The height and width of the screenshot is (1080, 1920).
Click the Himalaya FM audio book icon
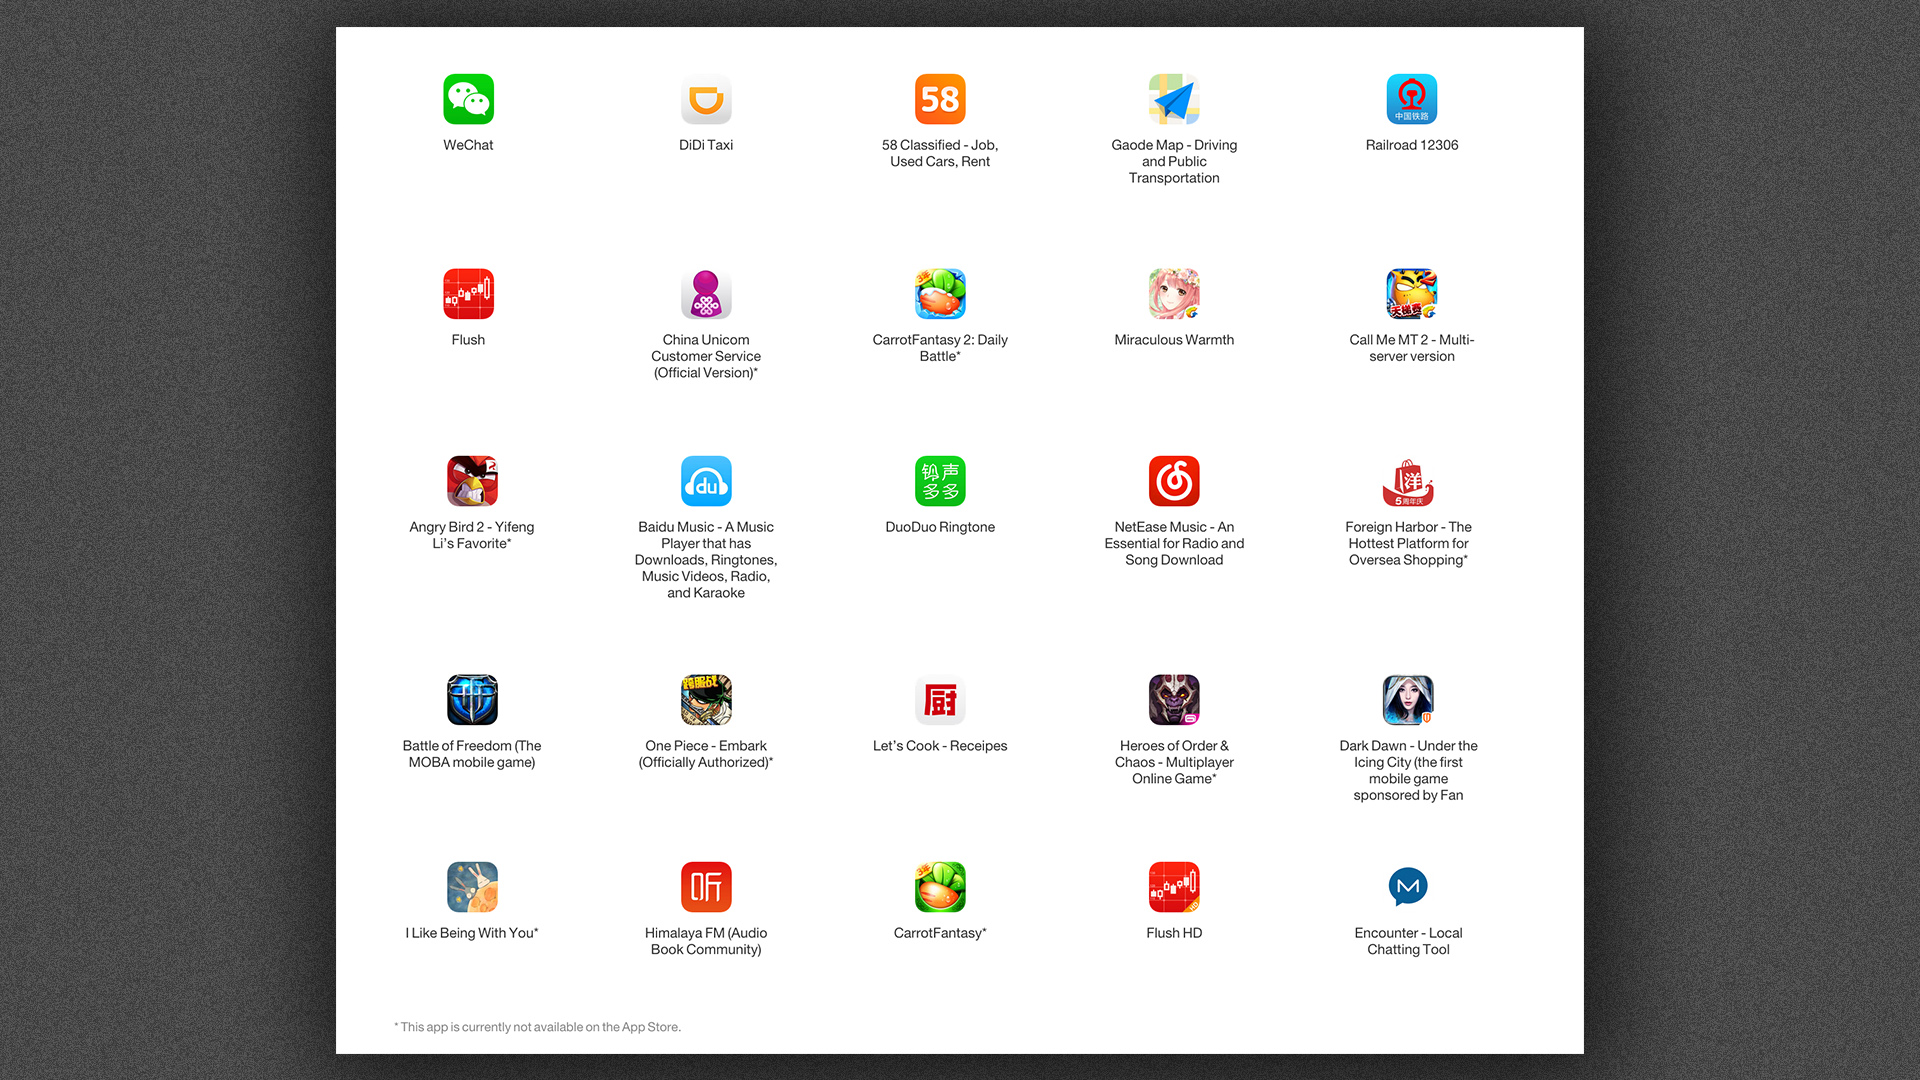(706, 887)
